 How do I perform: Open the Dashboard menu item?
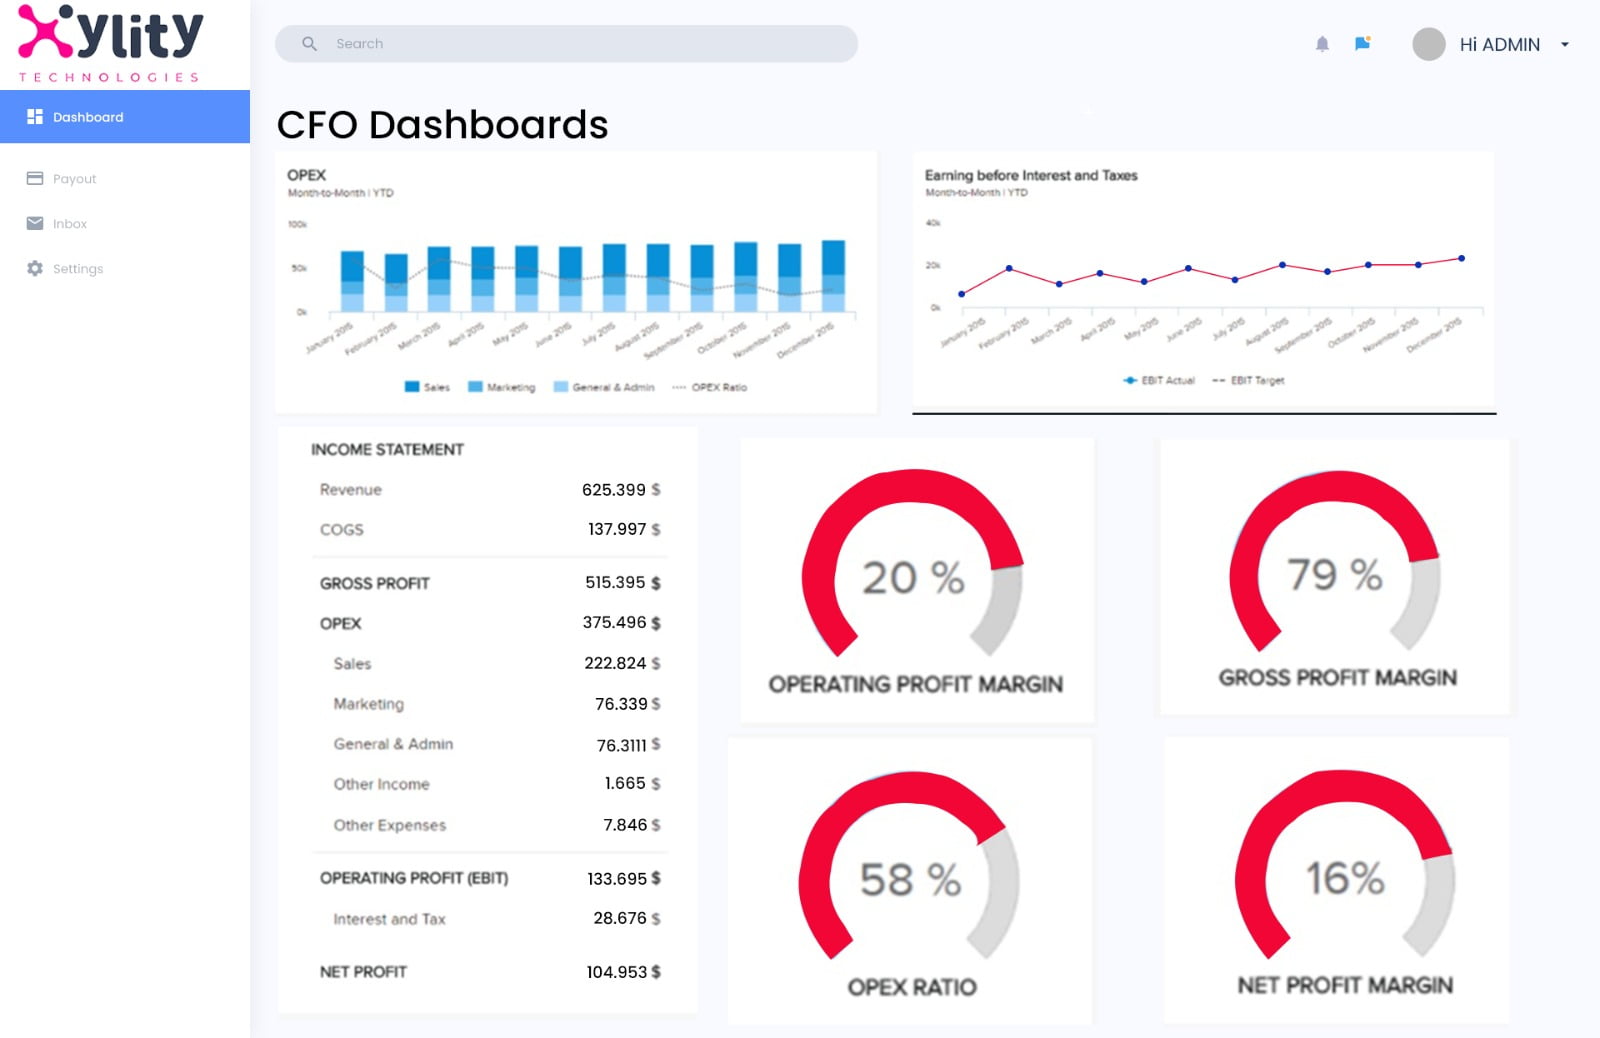tap(125, 117)
